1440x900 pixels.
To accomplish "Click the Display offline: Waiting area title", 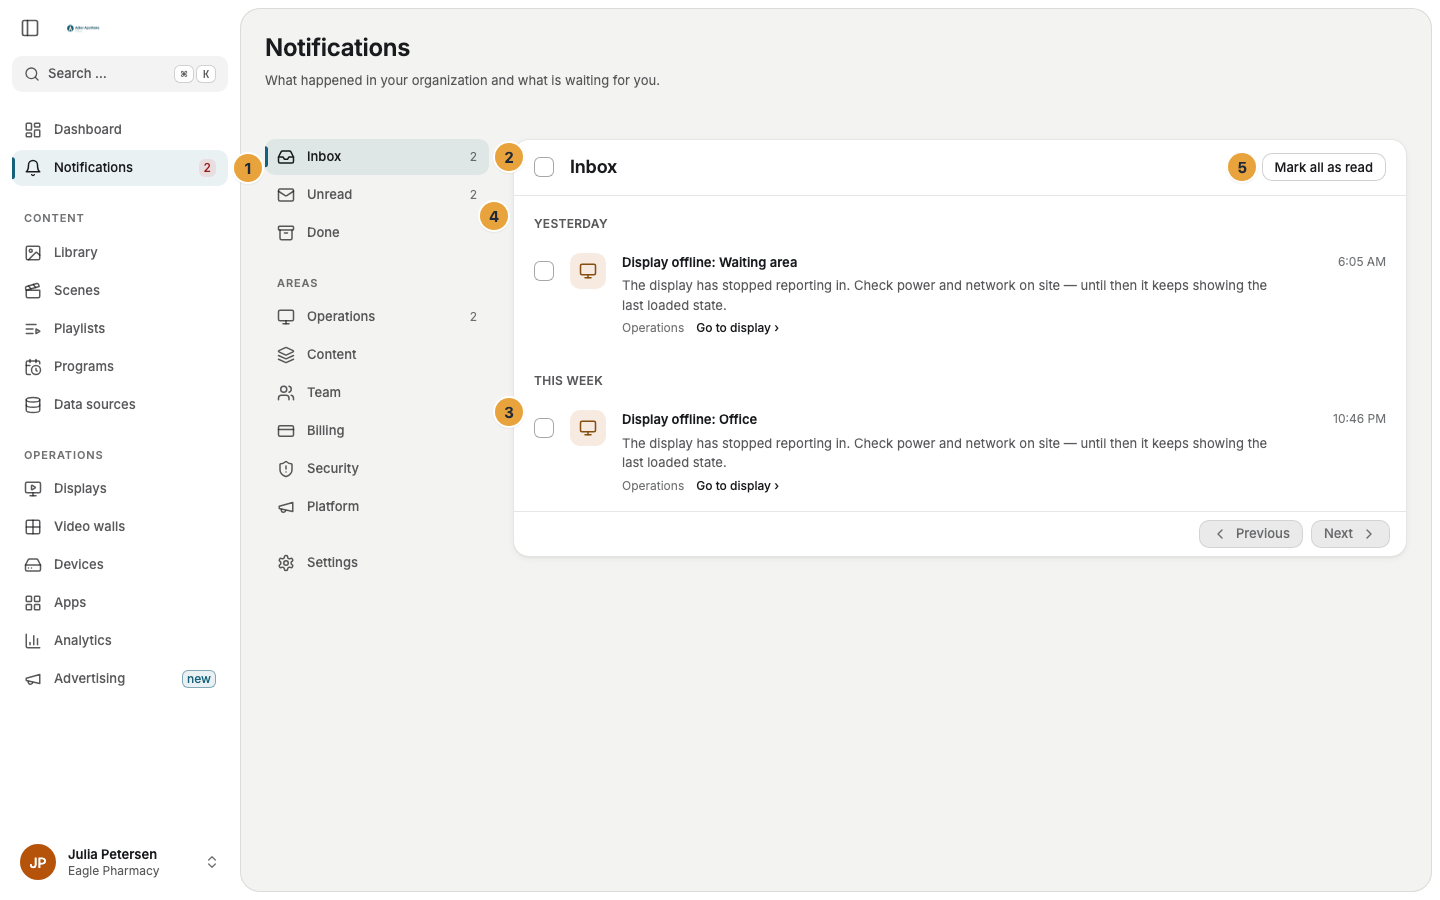I will (709, 262).
